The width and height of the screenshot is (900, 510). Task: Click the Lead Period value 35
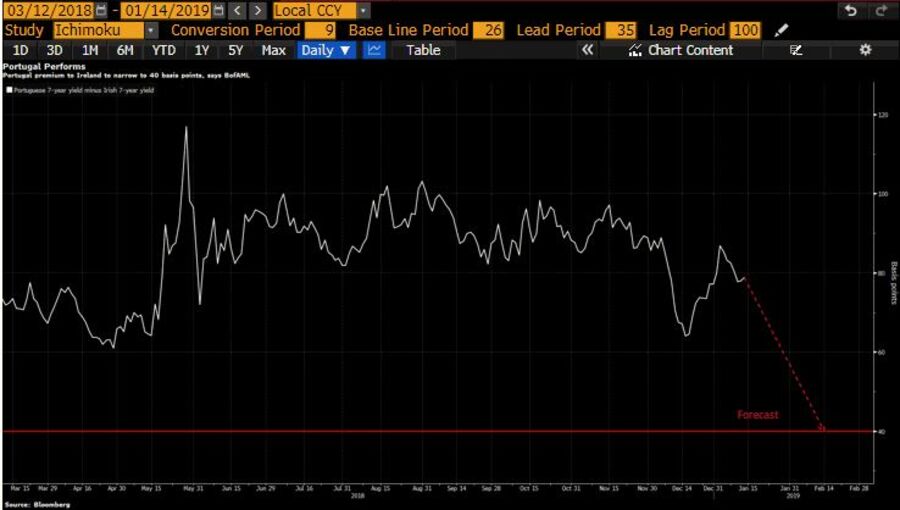point(620,30)
